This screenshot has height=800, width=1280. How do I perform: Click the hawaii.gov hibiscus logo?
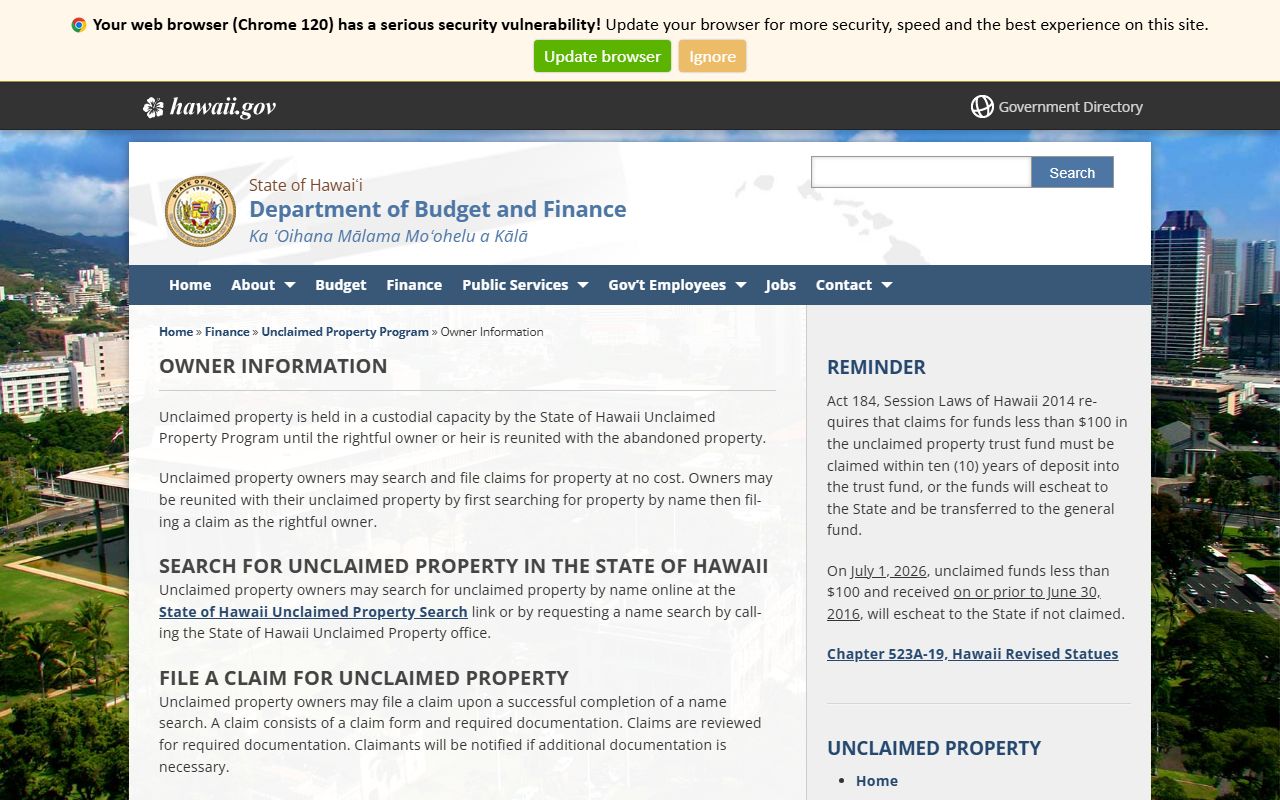click(153, 107)
